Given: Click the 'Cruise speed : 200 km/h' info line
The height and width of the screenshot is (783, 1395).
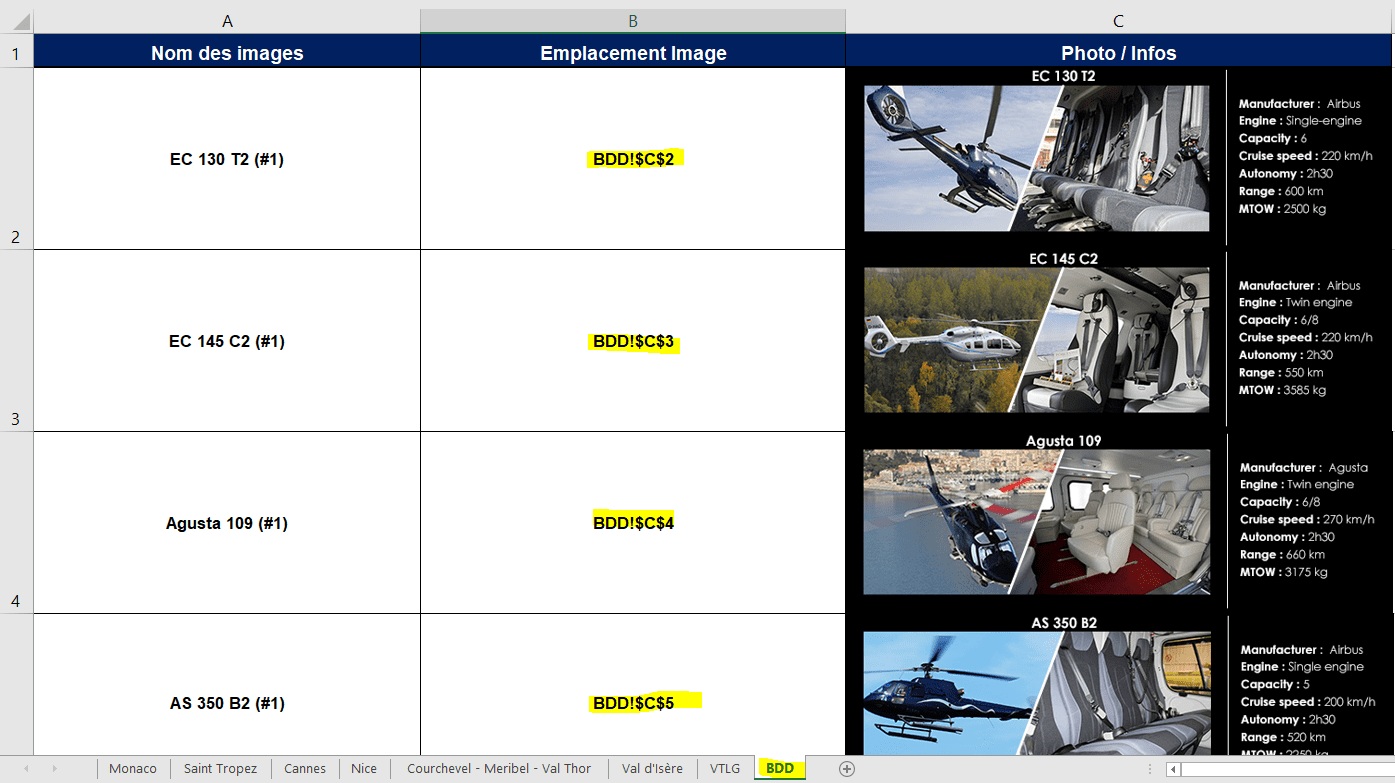Looking at the screenshot, I should 1308,702.
